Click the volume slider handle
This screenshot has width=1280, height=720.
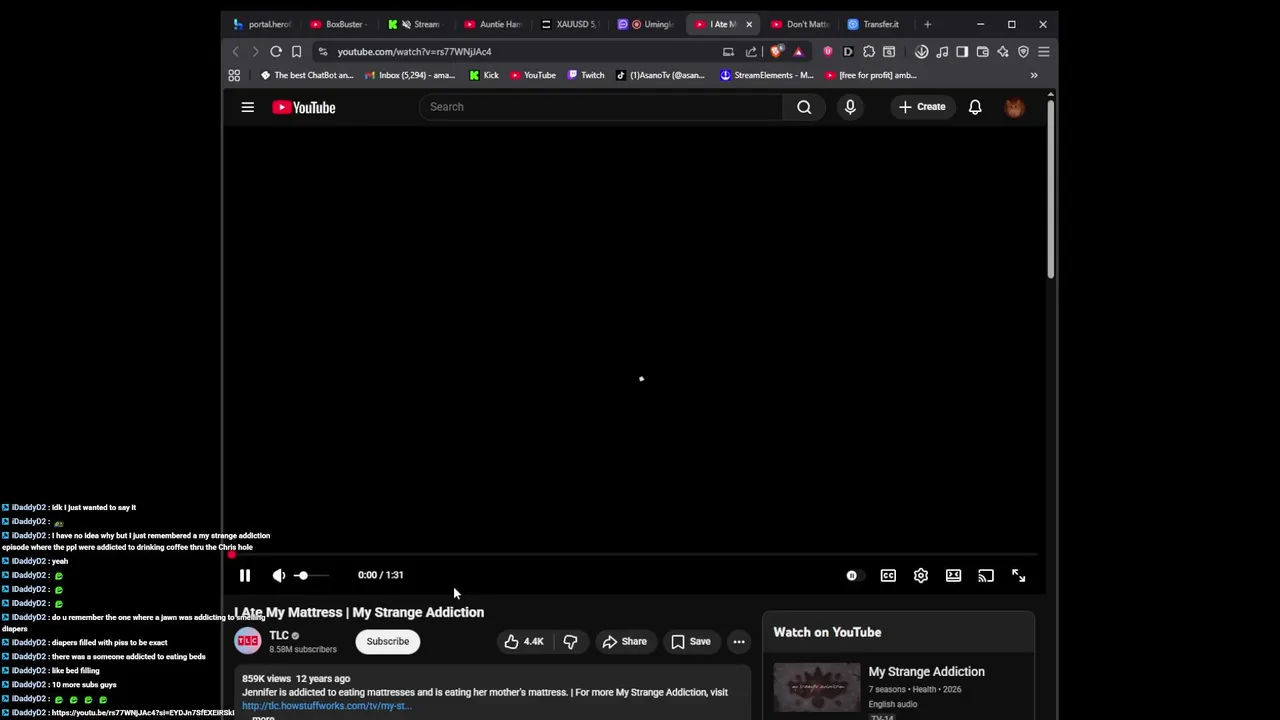point(302,575)
